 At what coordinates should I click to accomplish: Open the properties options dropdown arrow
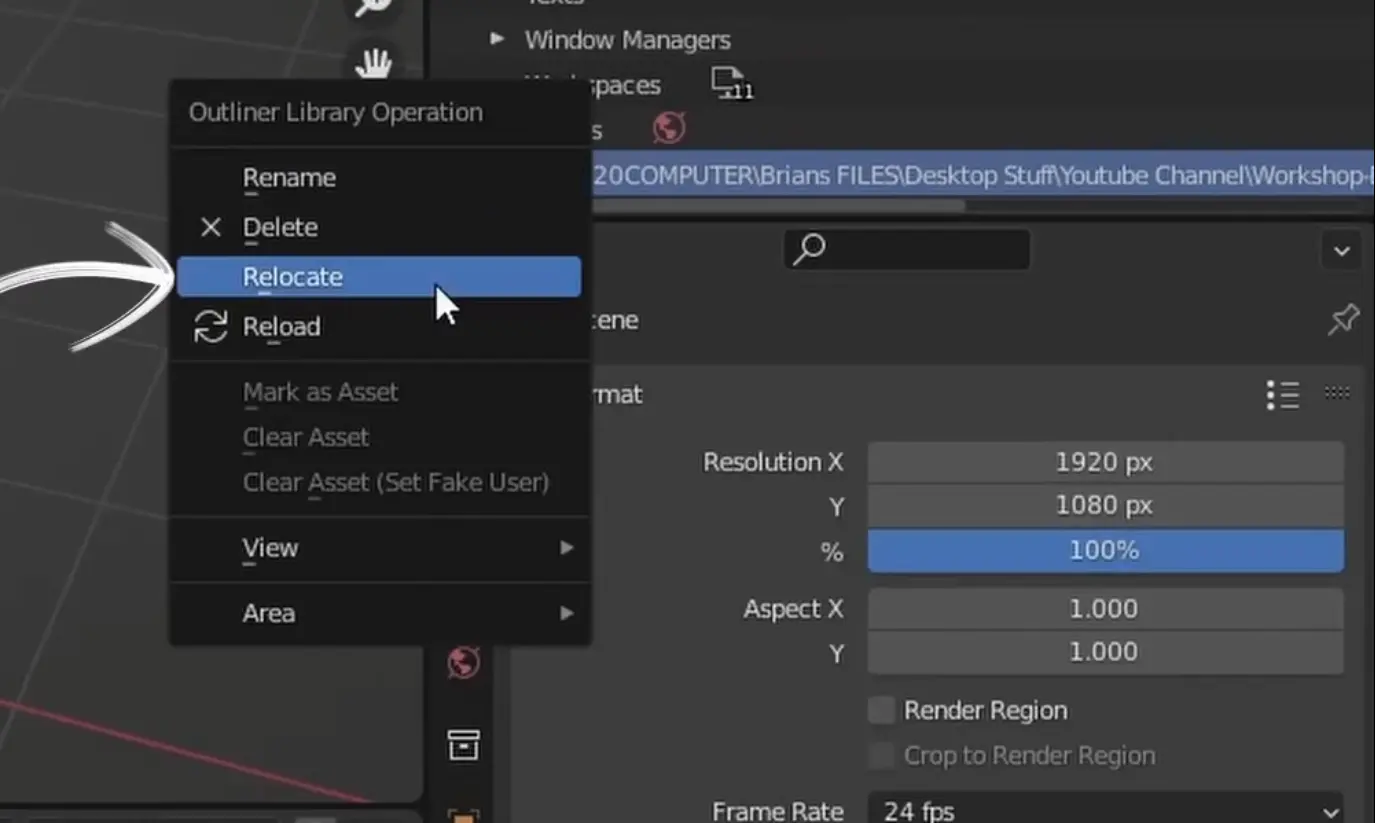pos(1341,250)
